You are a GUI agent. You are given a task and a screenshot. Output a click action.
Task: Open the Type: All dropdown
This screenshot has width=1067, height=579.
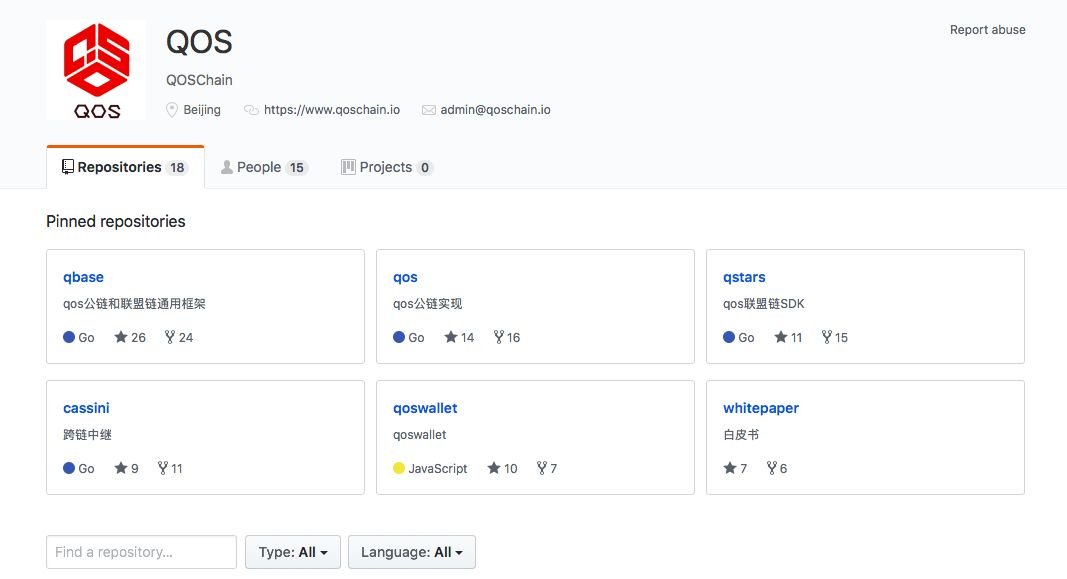point(293,552)
